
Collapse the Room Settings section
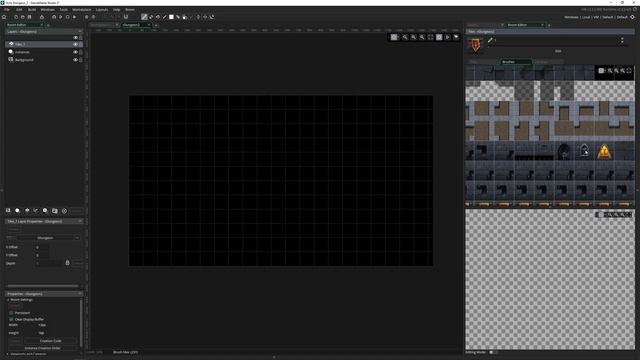(8, 300)
